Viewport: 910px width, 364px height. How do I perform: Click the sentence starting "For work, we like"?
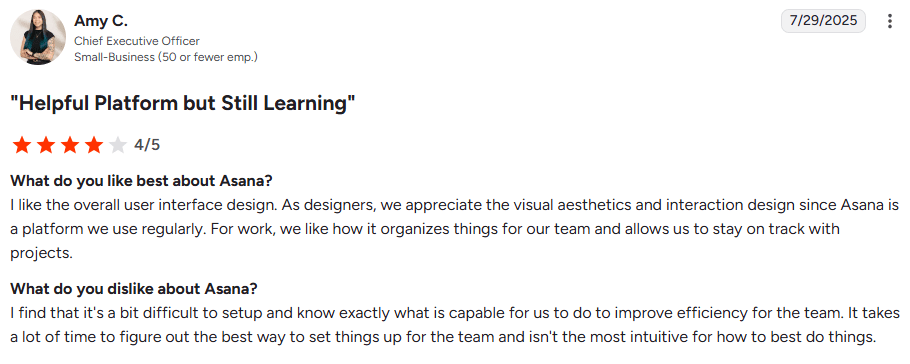tap(523, 229)
